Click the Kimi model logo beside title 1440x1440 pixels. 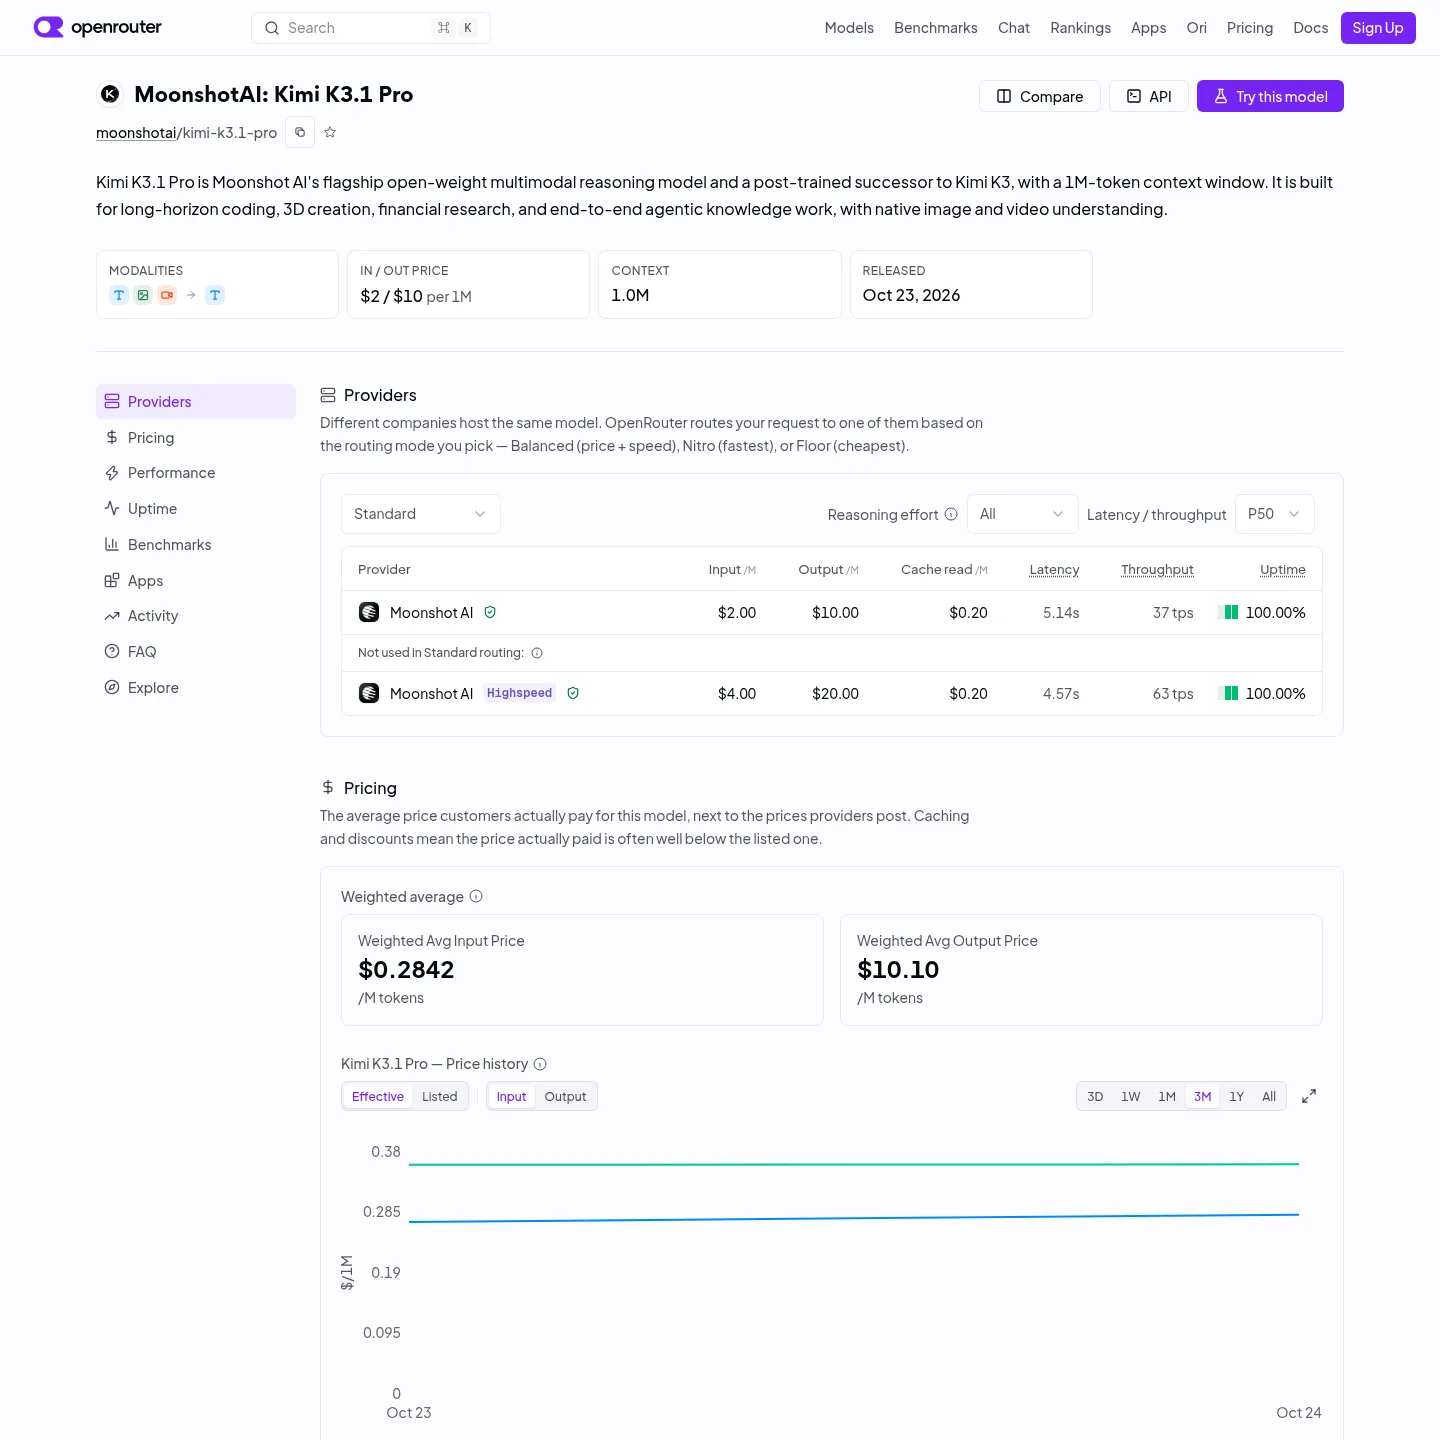[x=110, y=94]
